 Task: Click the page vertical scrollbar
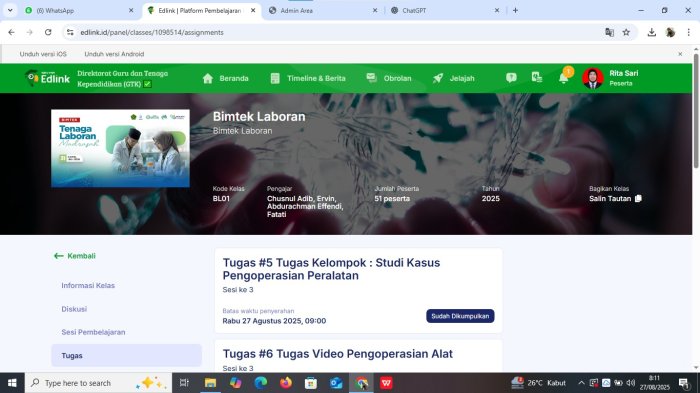click(x=696, y=111)
